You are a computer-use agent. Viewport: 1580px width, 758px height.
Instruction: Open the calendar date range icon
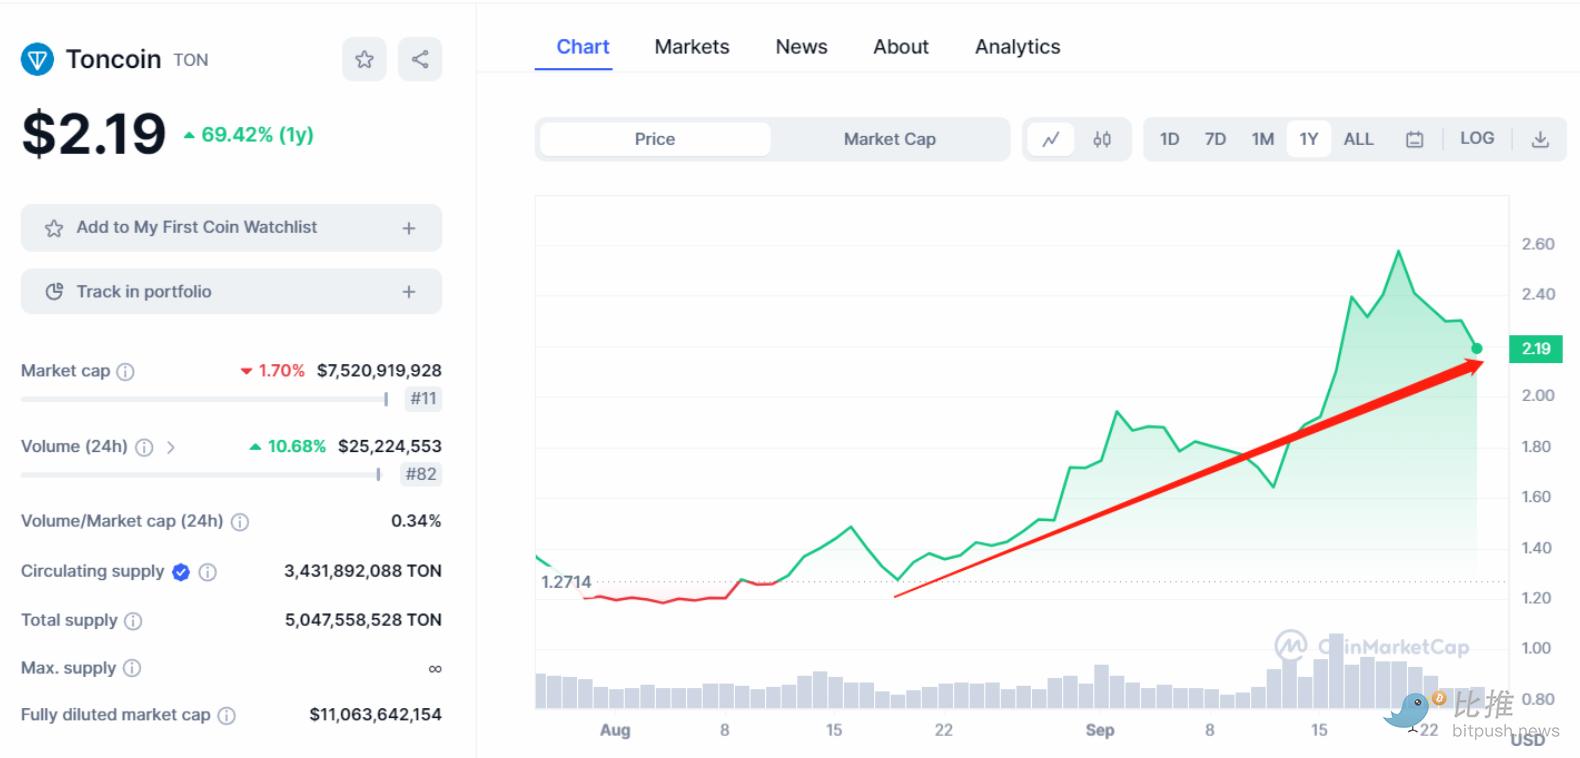click(x=1414, y=140)
